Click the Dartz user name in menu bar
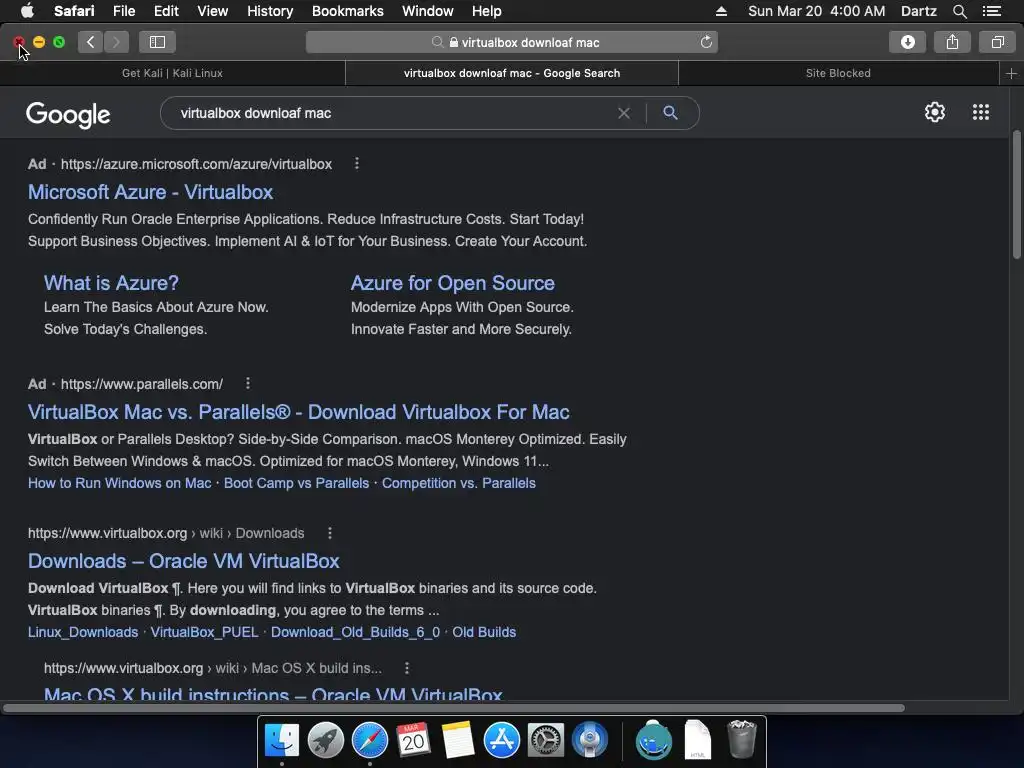1024x768 pixels. [919, 11]
